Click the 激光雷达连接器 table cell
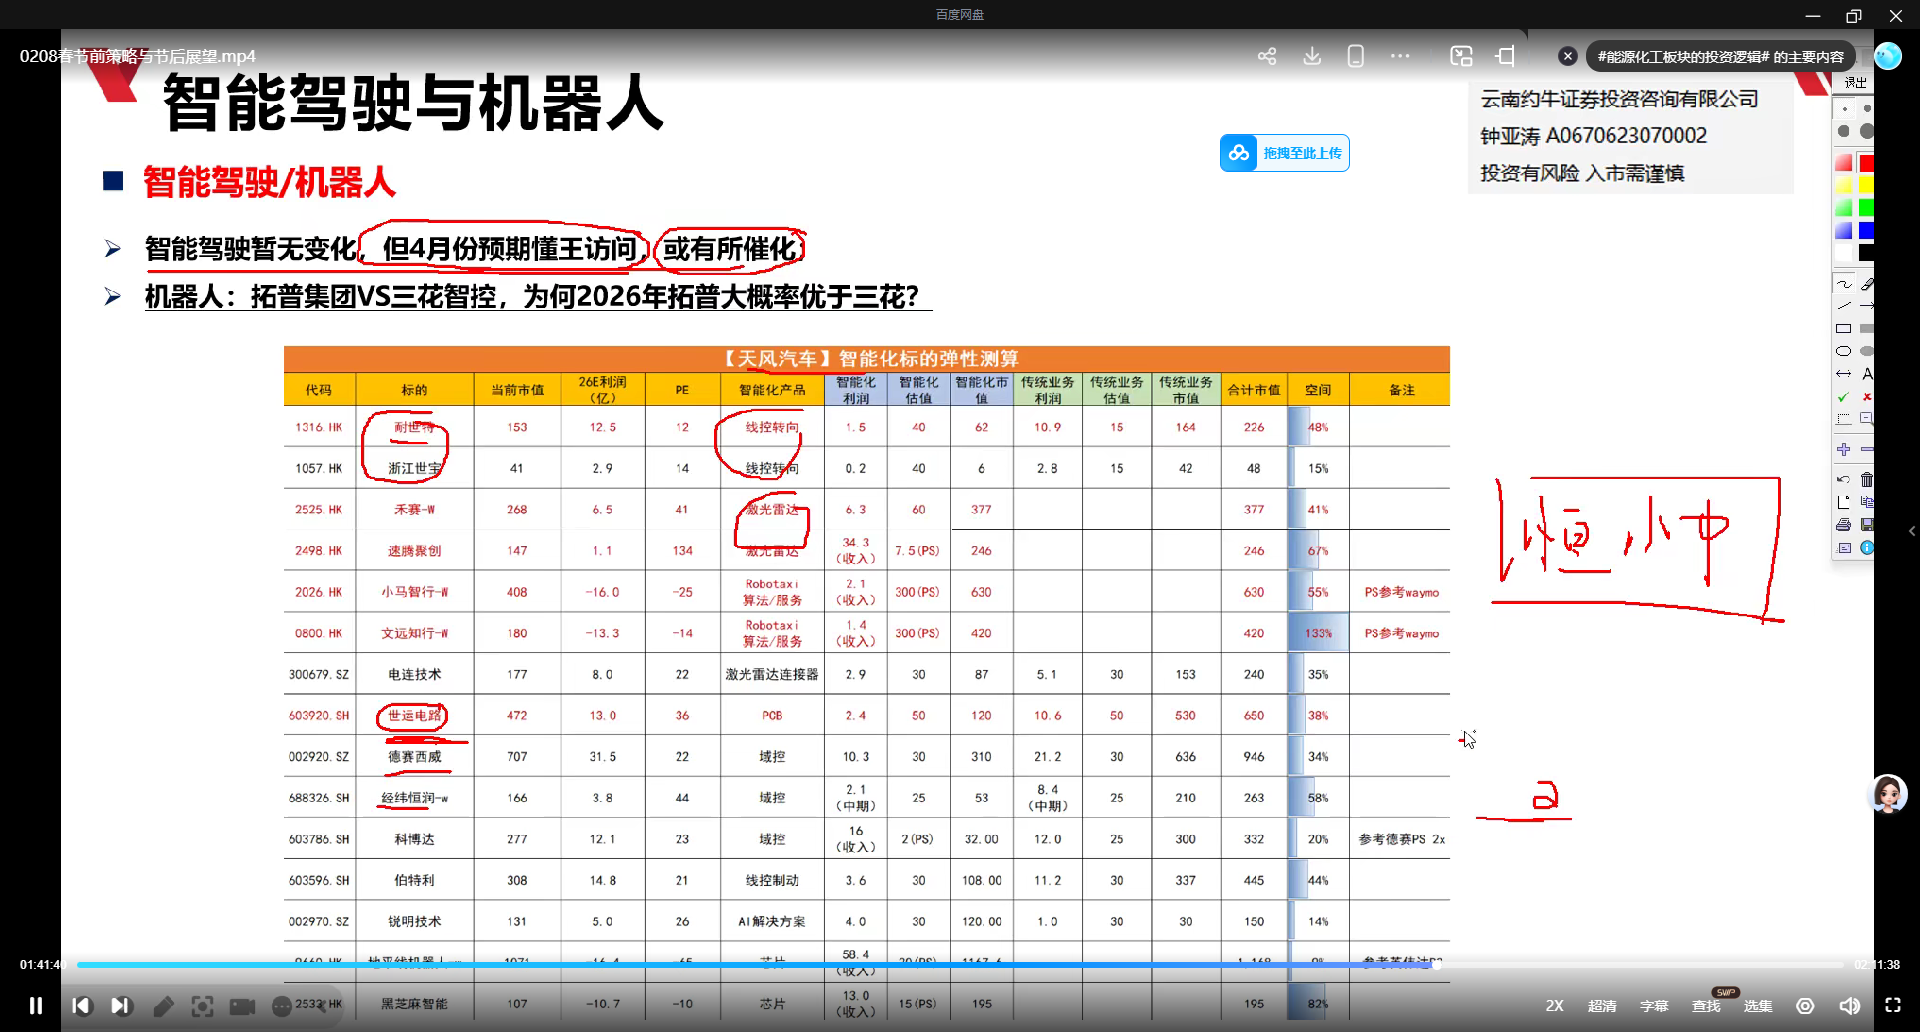The height and width of the screenshot is (1032, 1920). pyautogui.click(x=772, y=675)
